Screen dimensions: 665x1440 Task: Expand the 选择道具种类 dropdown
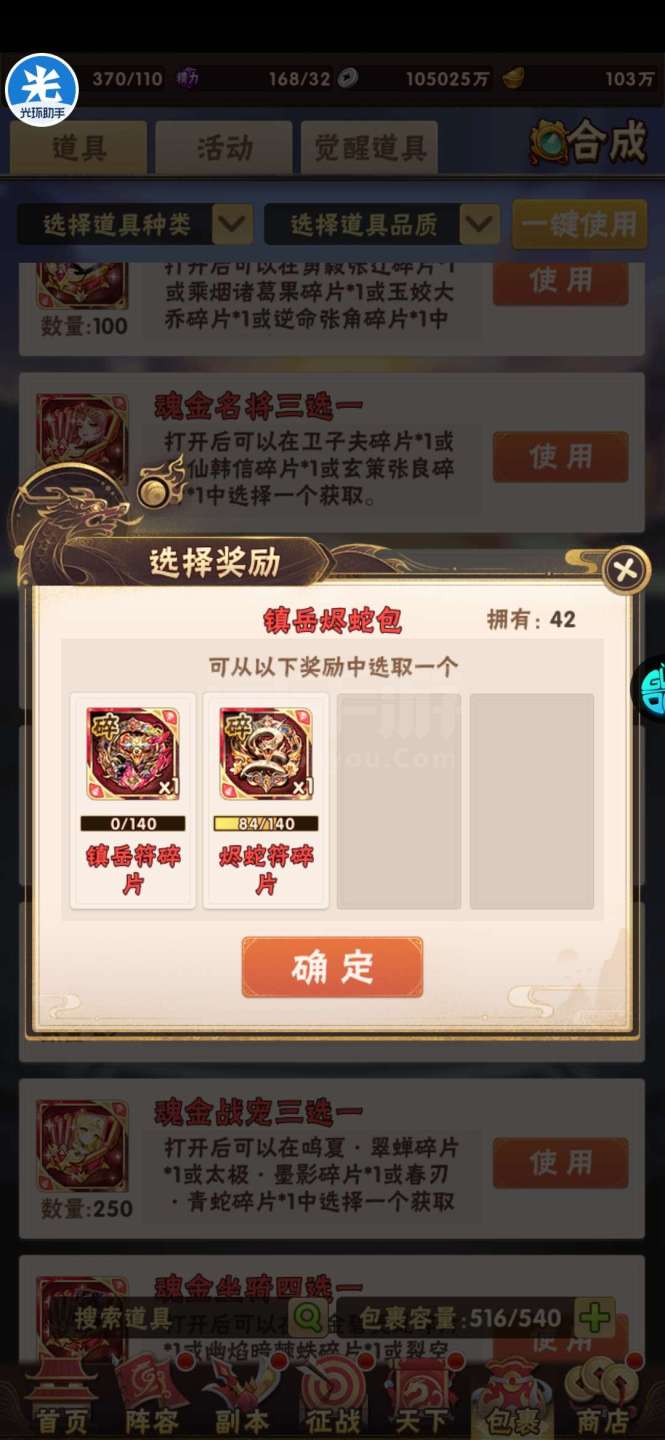point(135,225)
